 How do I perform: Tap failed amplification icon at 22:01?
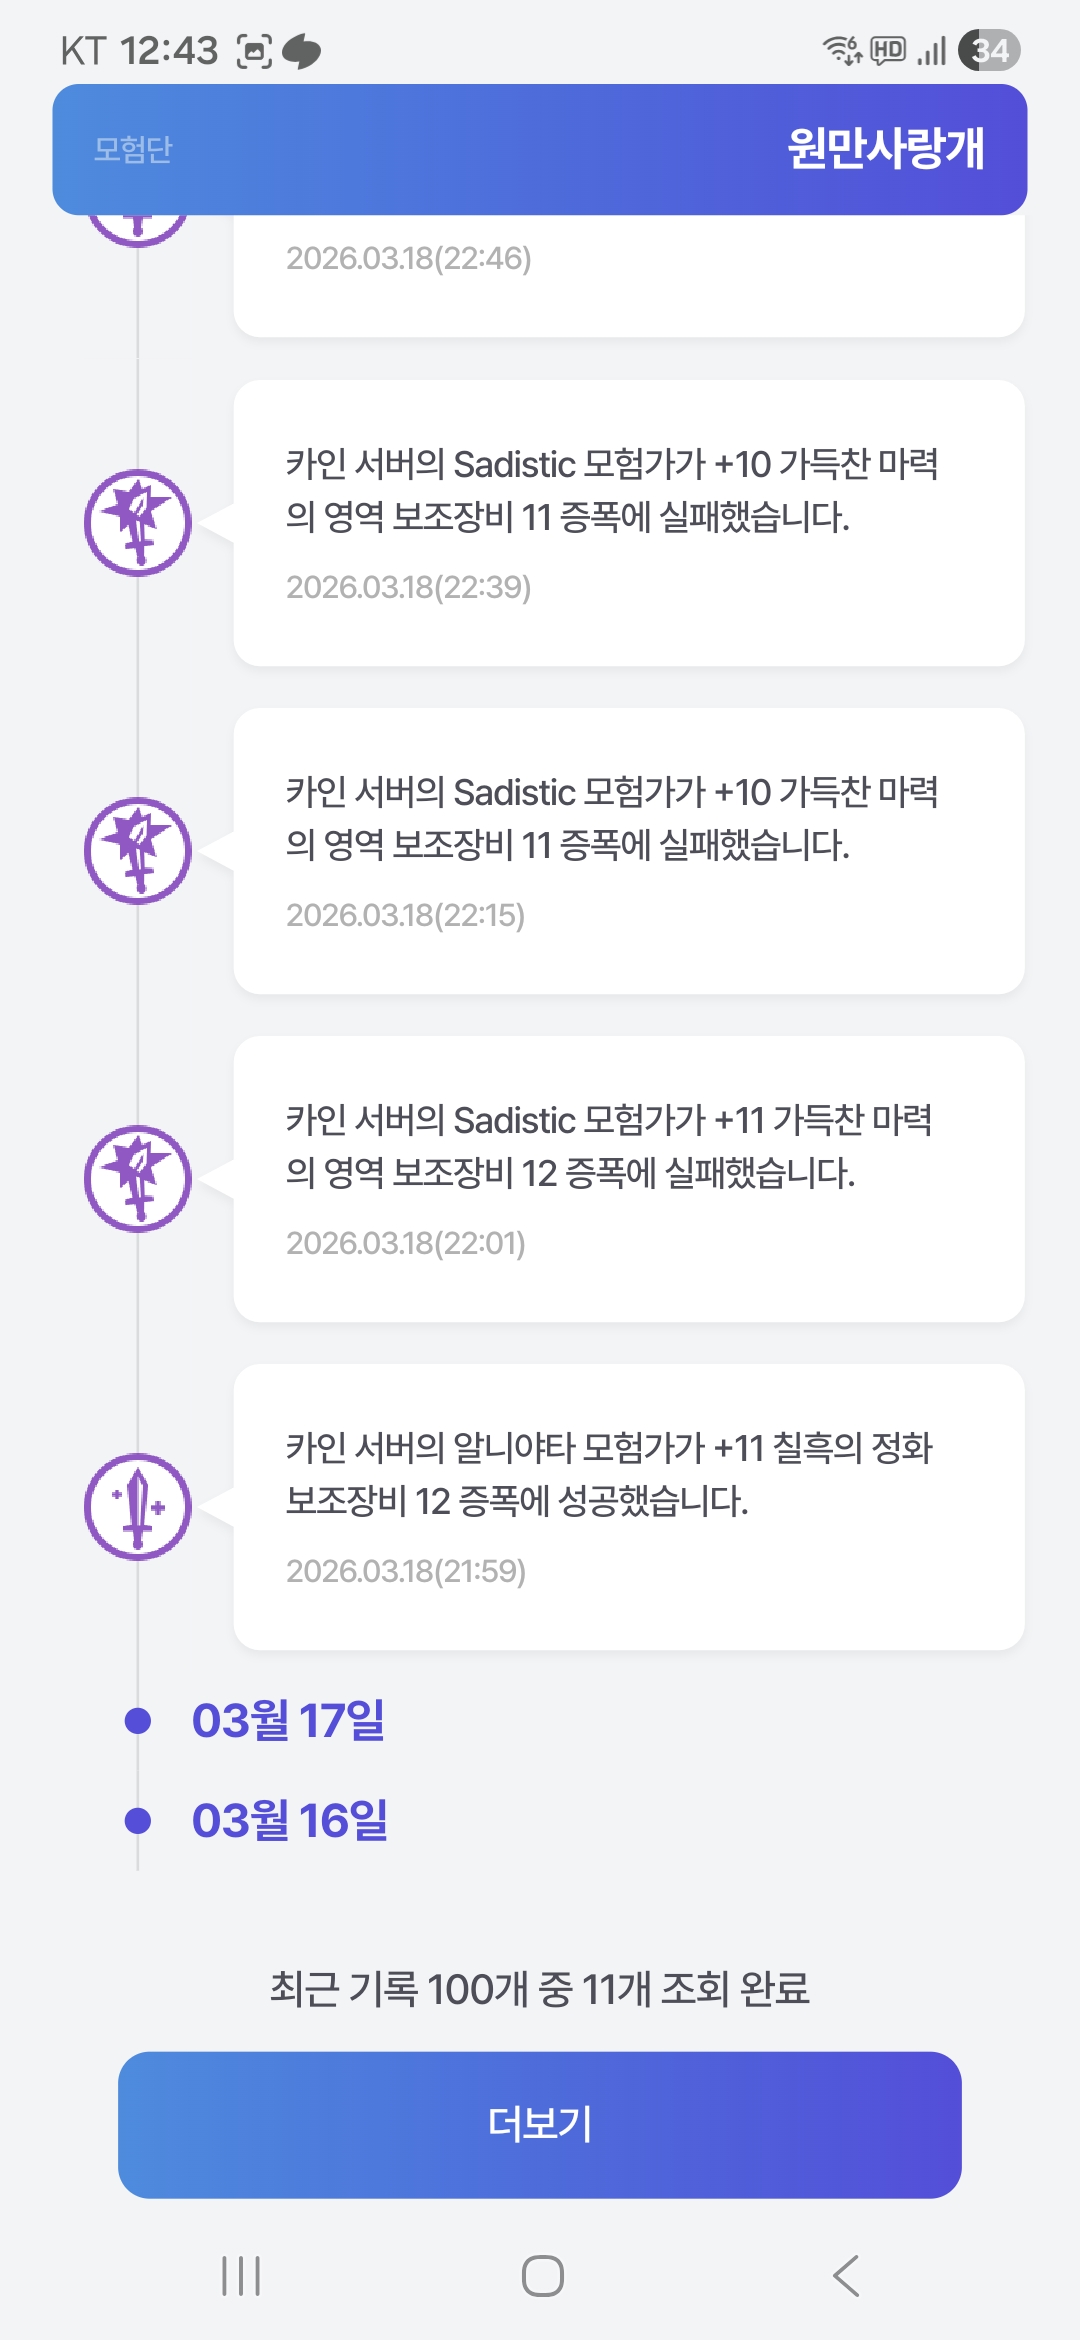(x=138, y=1179)
